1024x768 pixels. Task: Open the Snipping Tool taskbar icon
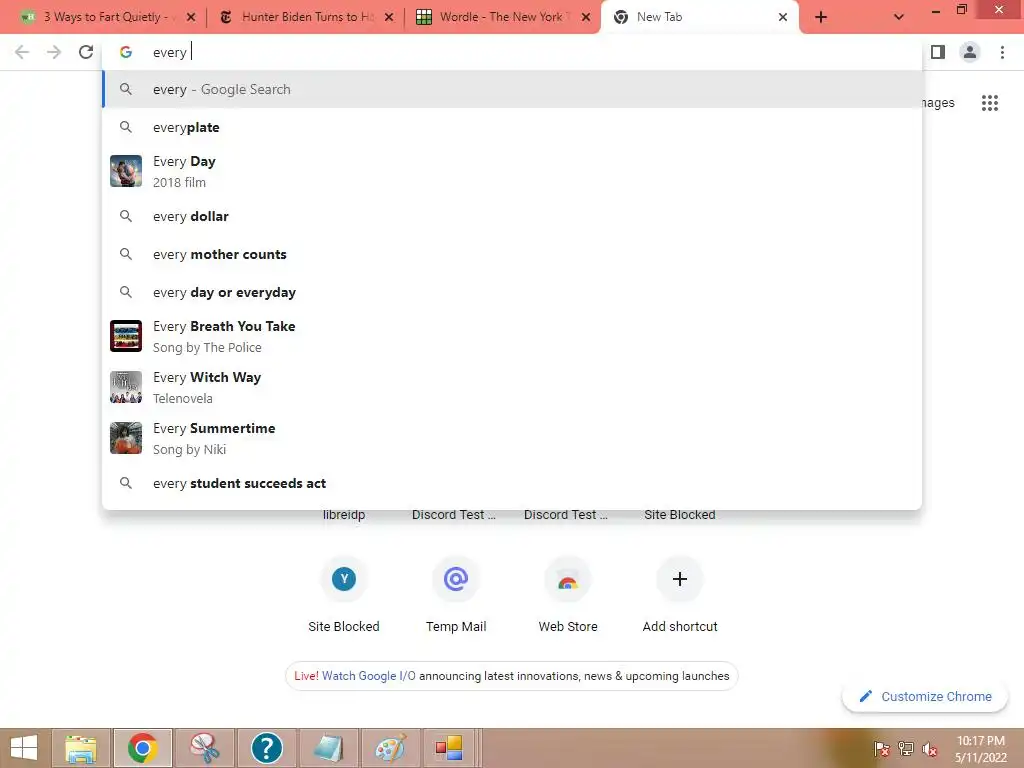tap(205, 748)
